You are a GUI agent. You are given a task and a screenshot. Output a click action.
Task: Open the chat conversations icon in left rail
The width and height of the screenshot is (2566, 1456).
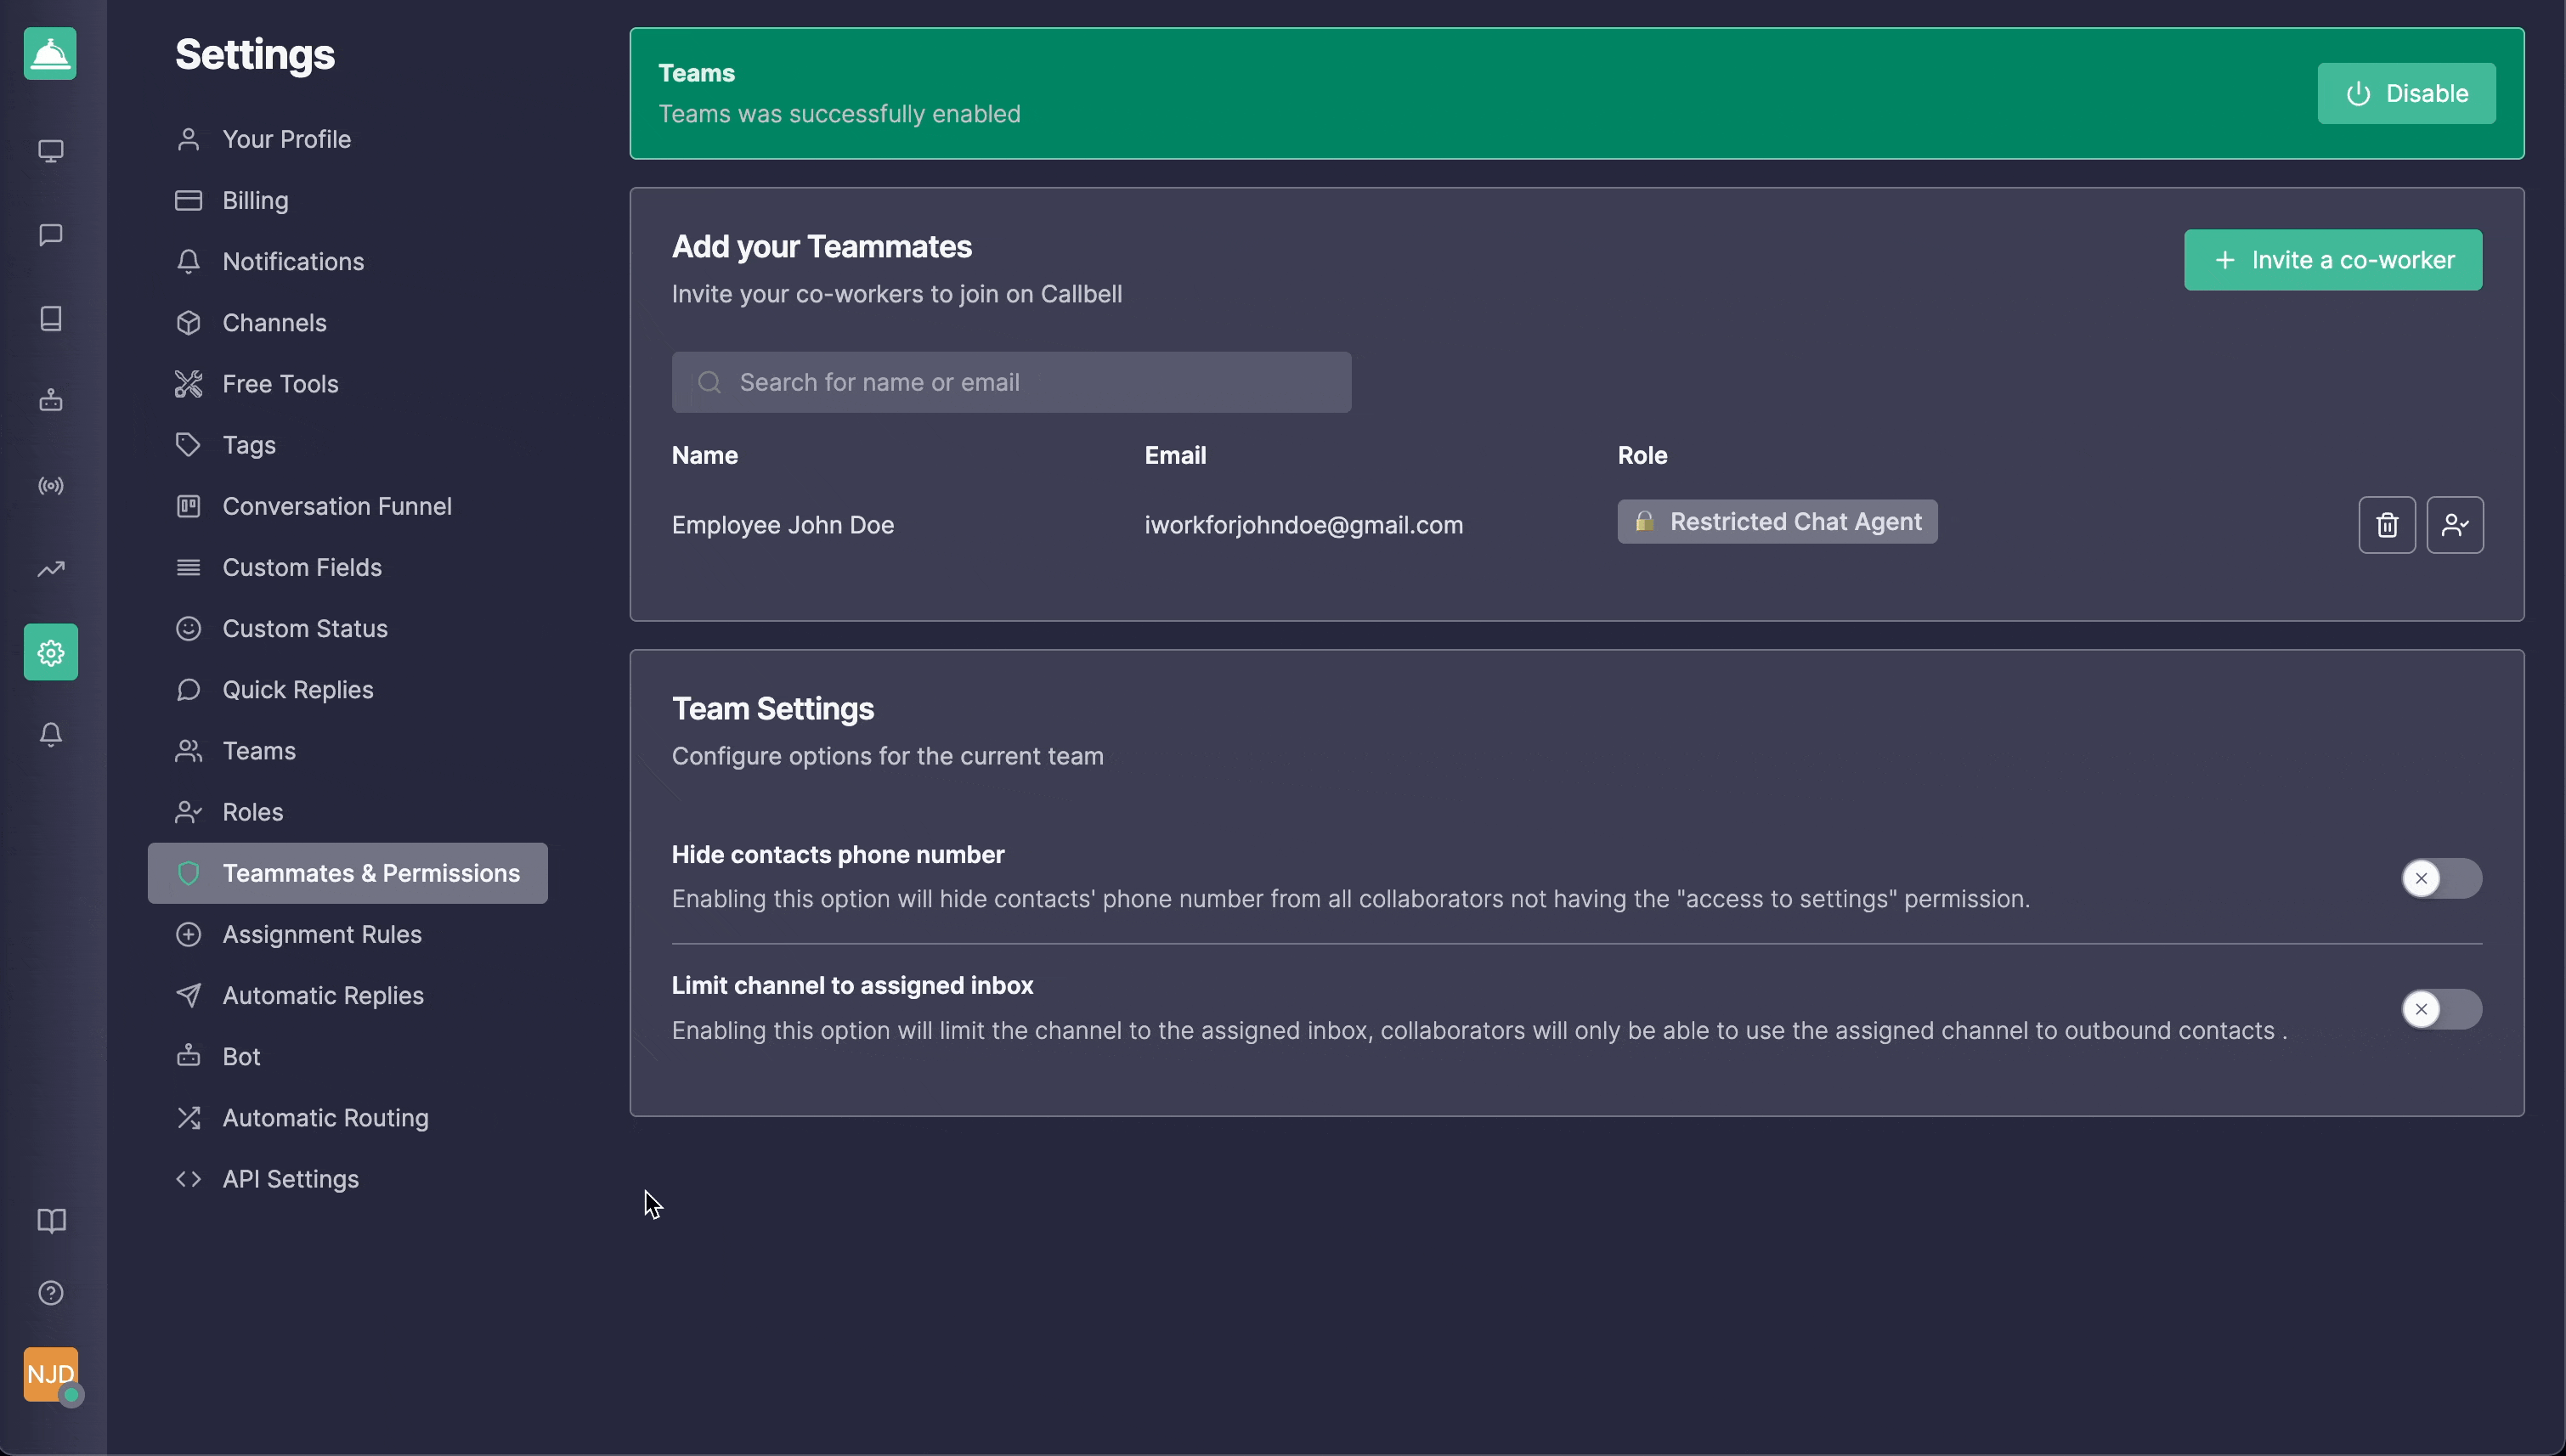(51, 235)
